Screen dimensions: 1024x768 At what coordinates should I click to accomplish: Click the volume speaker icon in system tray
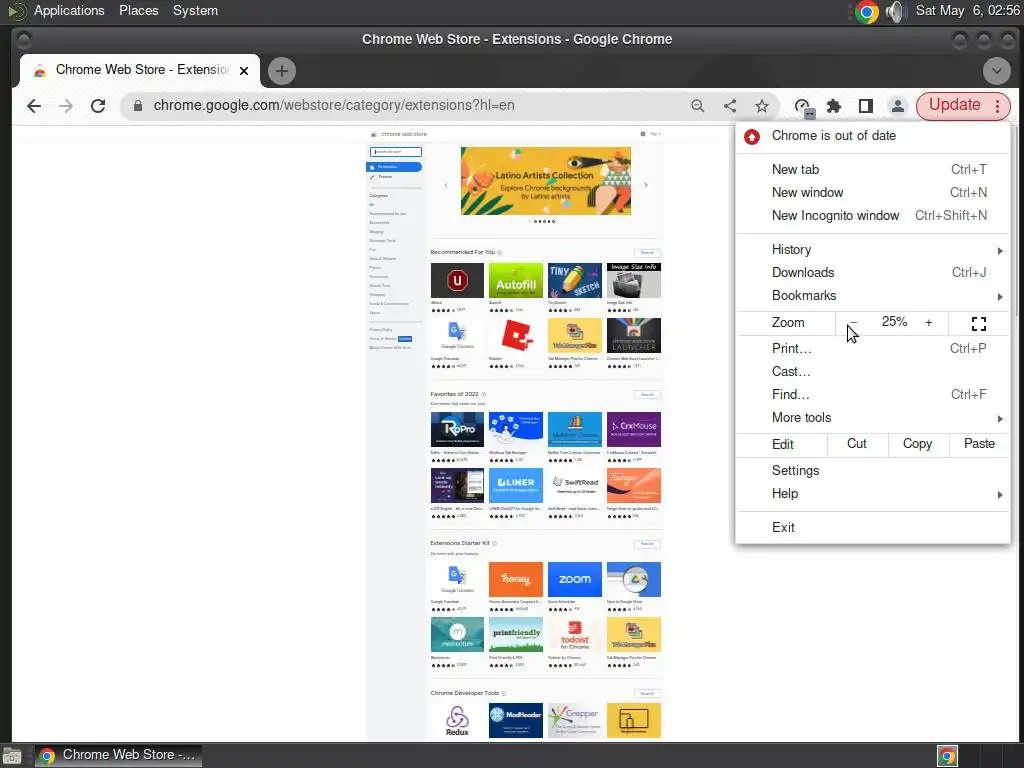pyautogui.click(x=897, y=11)
